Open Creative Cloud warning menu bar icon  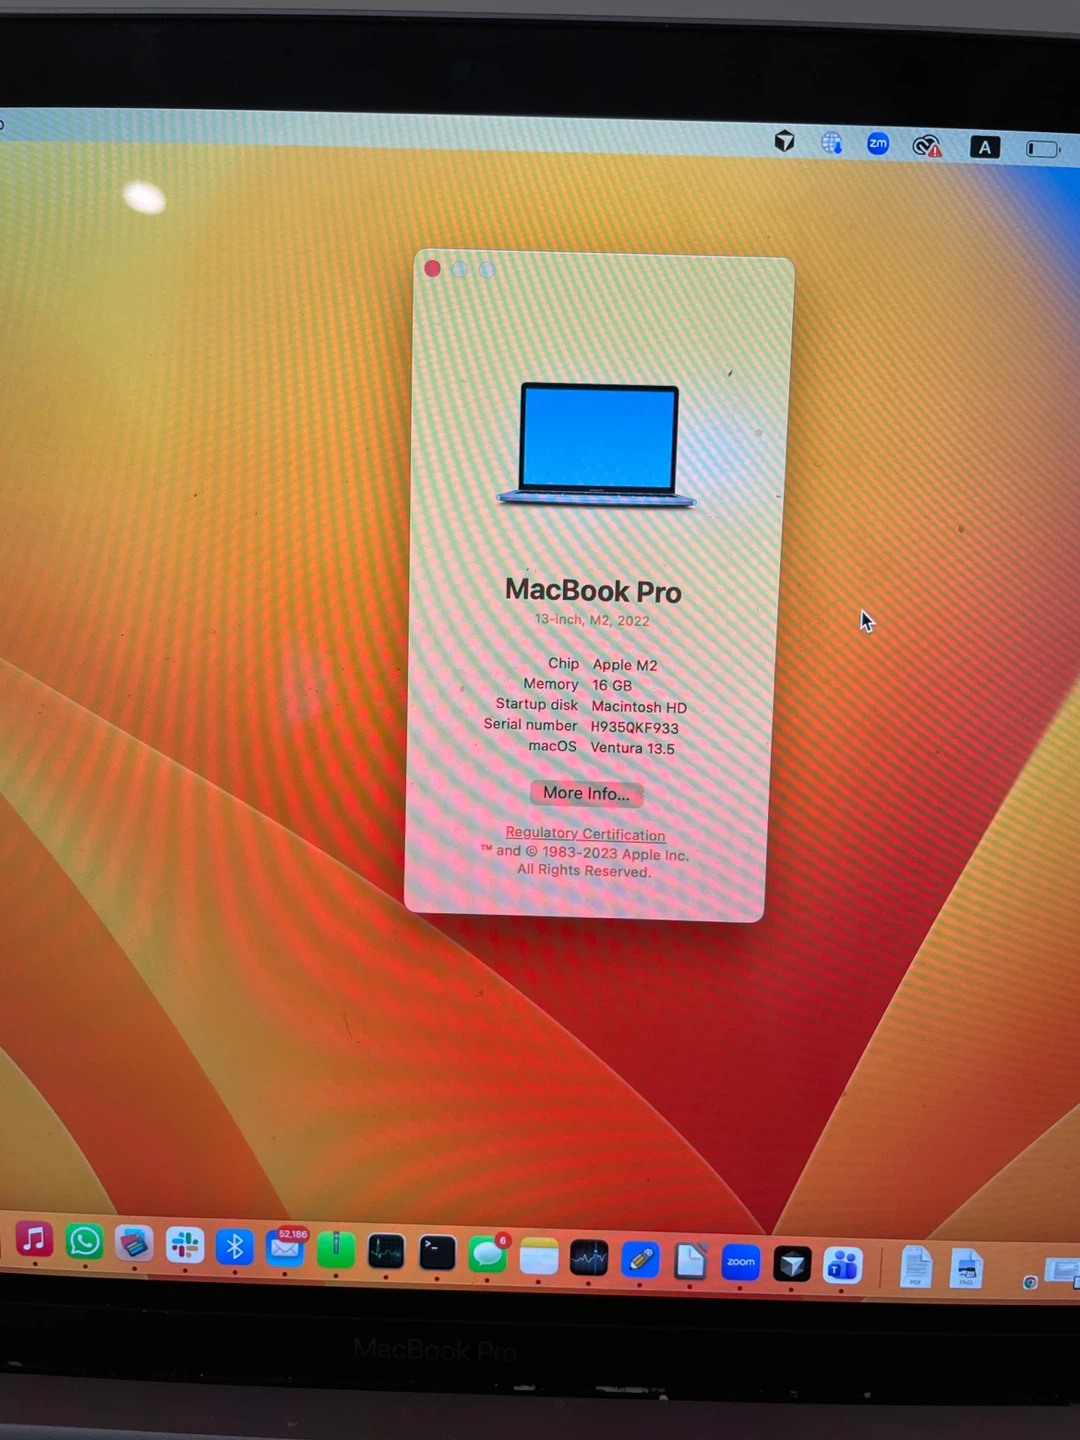coord(927,146)
